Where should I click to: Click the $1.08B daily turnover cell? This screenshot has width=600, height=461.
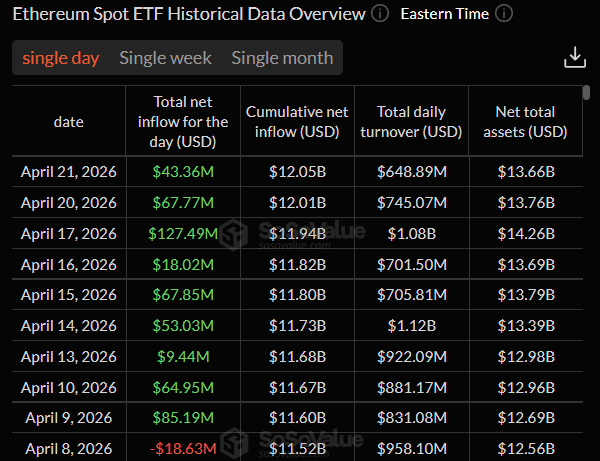pyautogui.click(x=412, y=233)
